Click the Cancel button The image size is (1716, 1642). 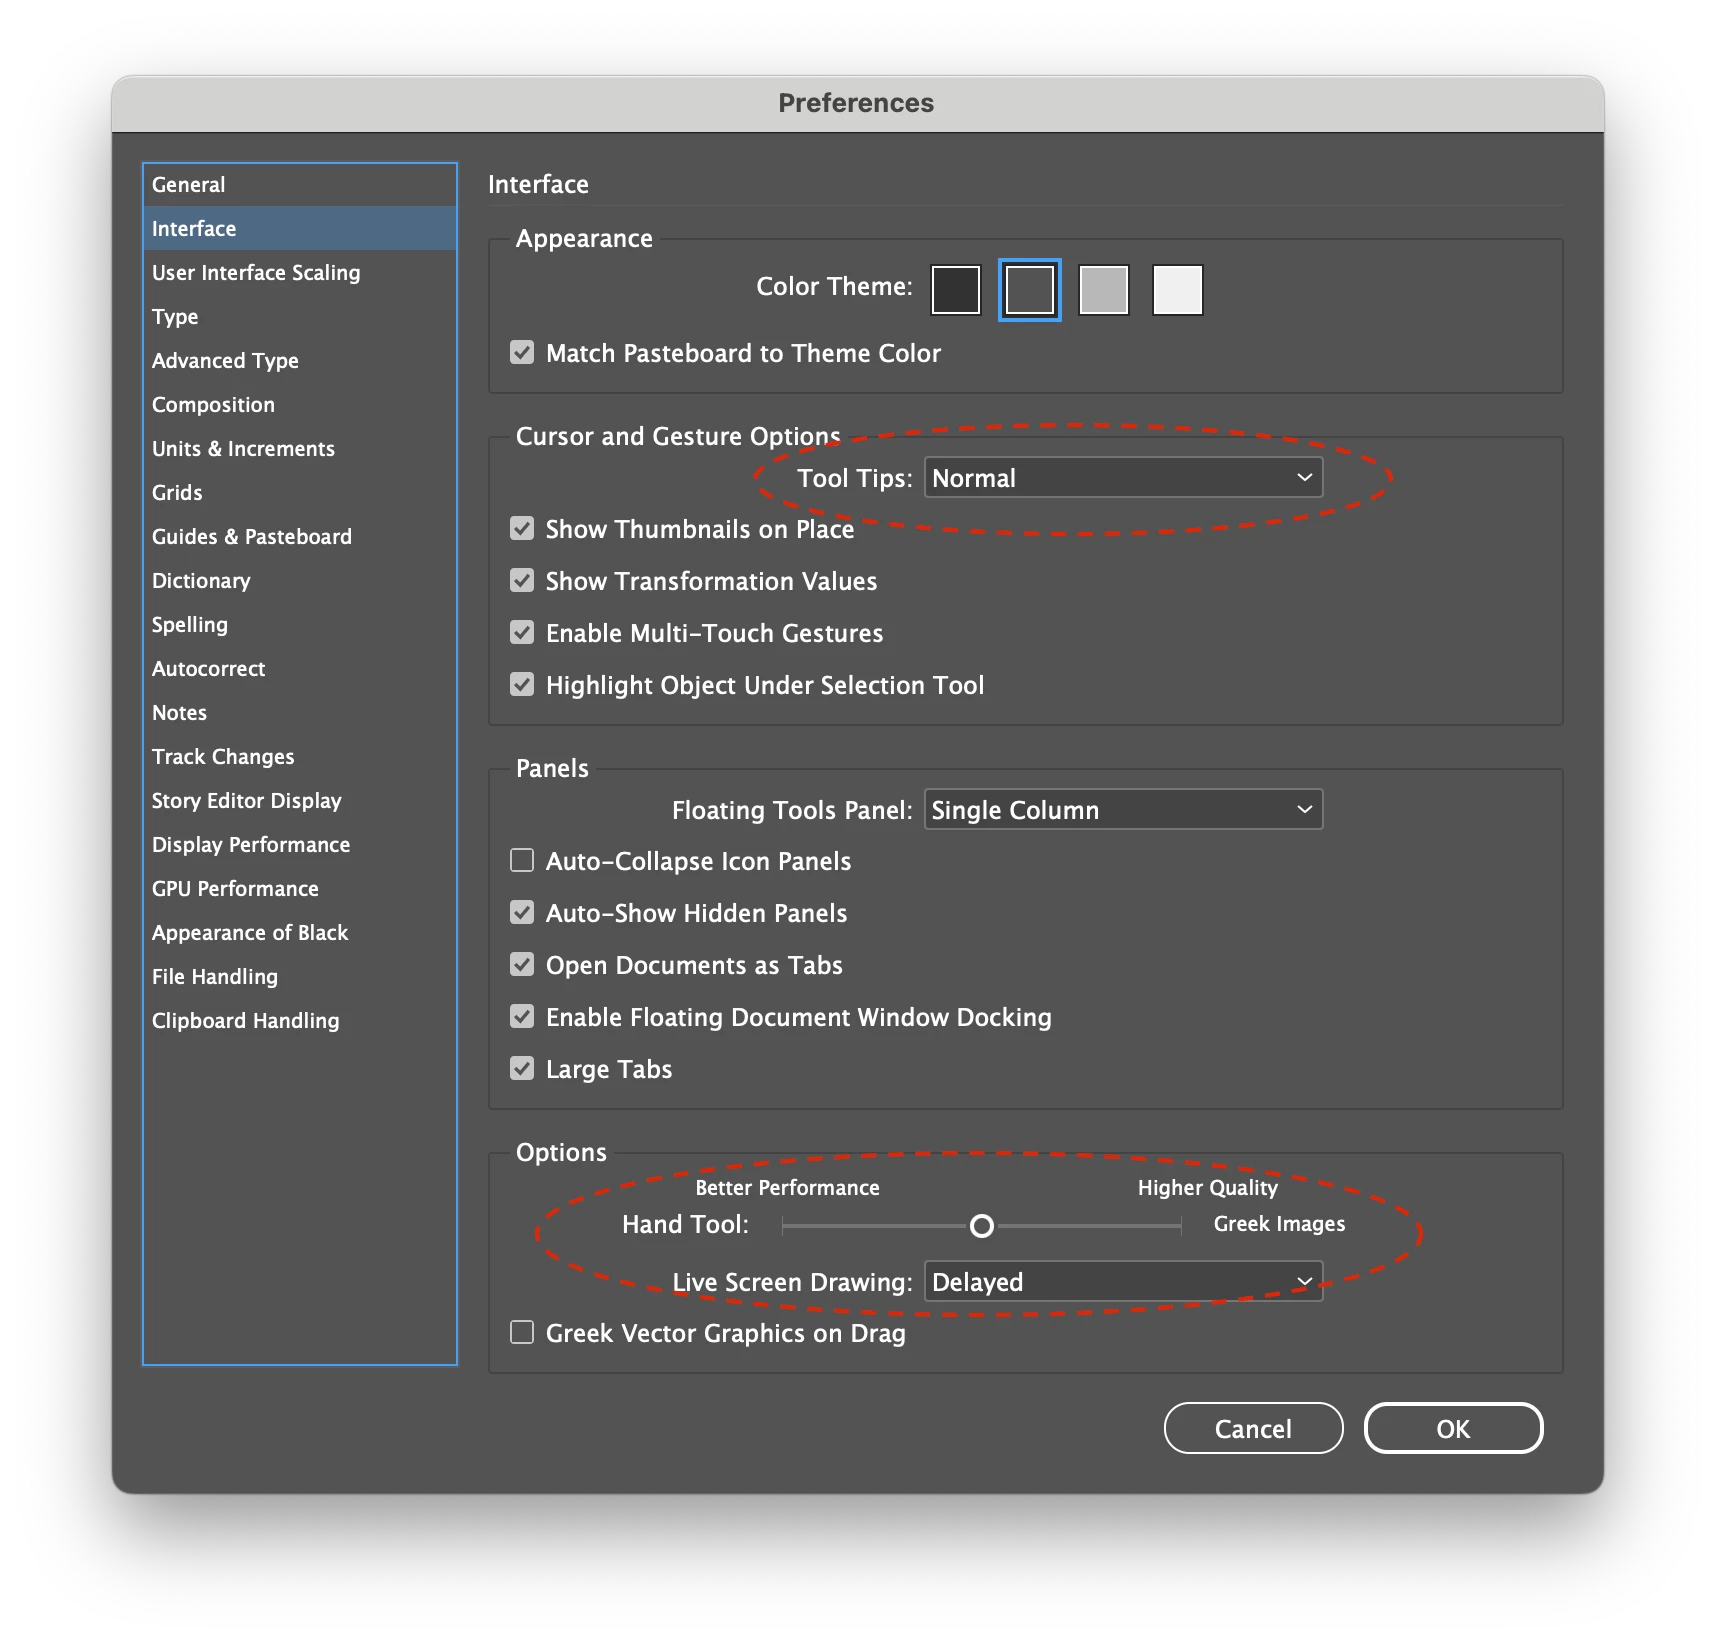[1253, 1428]
